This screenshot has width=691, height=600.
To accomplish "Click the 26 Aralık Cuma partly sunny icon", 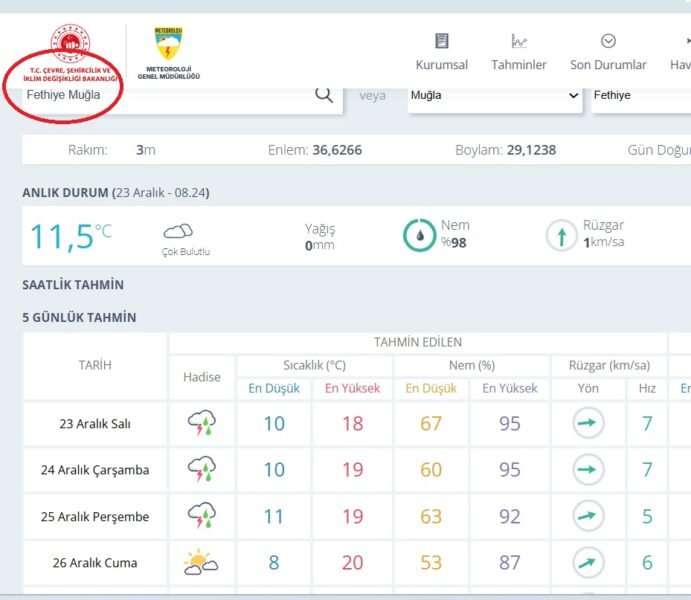I will [x=202, y=563].
